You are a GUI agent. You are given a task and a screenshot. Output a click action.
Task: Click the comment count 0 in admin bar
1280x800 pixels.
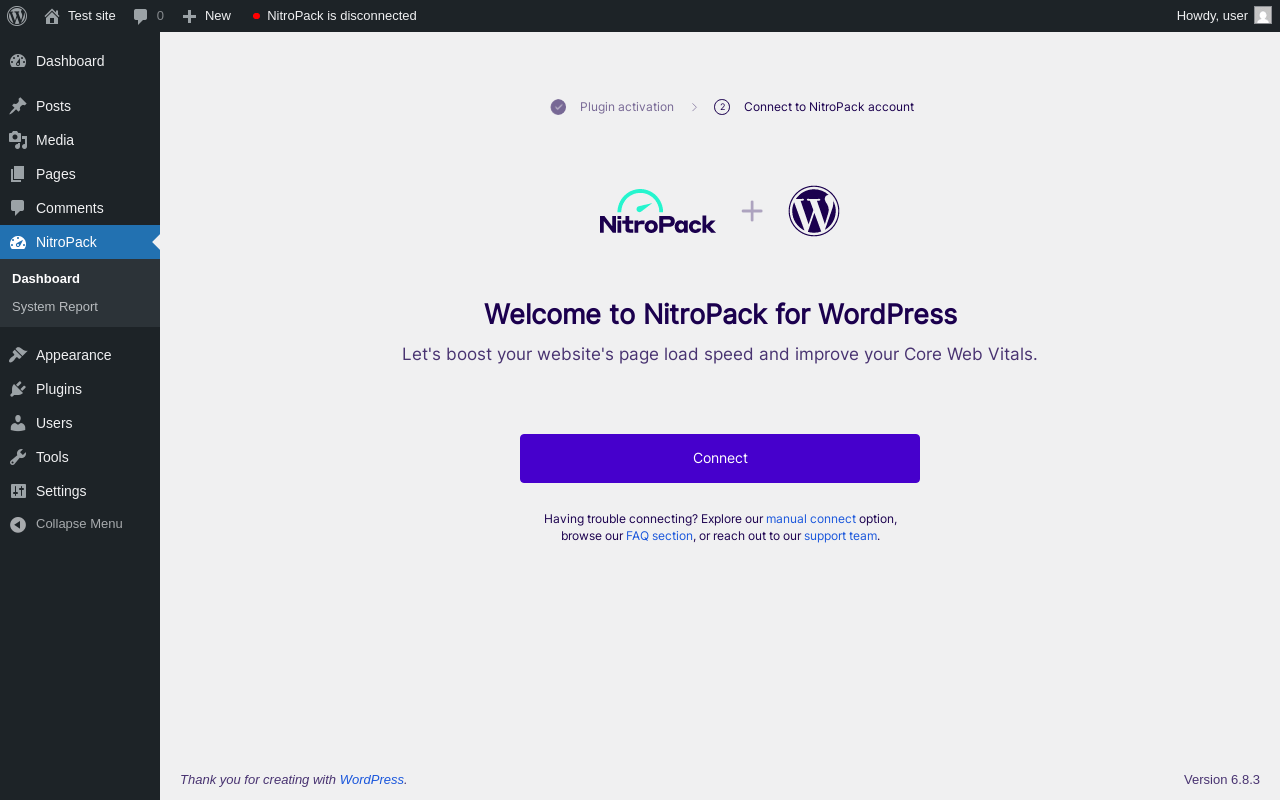[x=160, y=16]
